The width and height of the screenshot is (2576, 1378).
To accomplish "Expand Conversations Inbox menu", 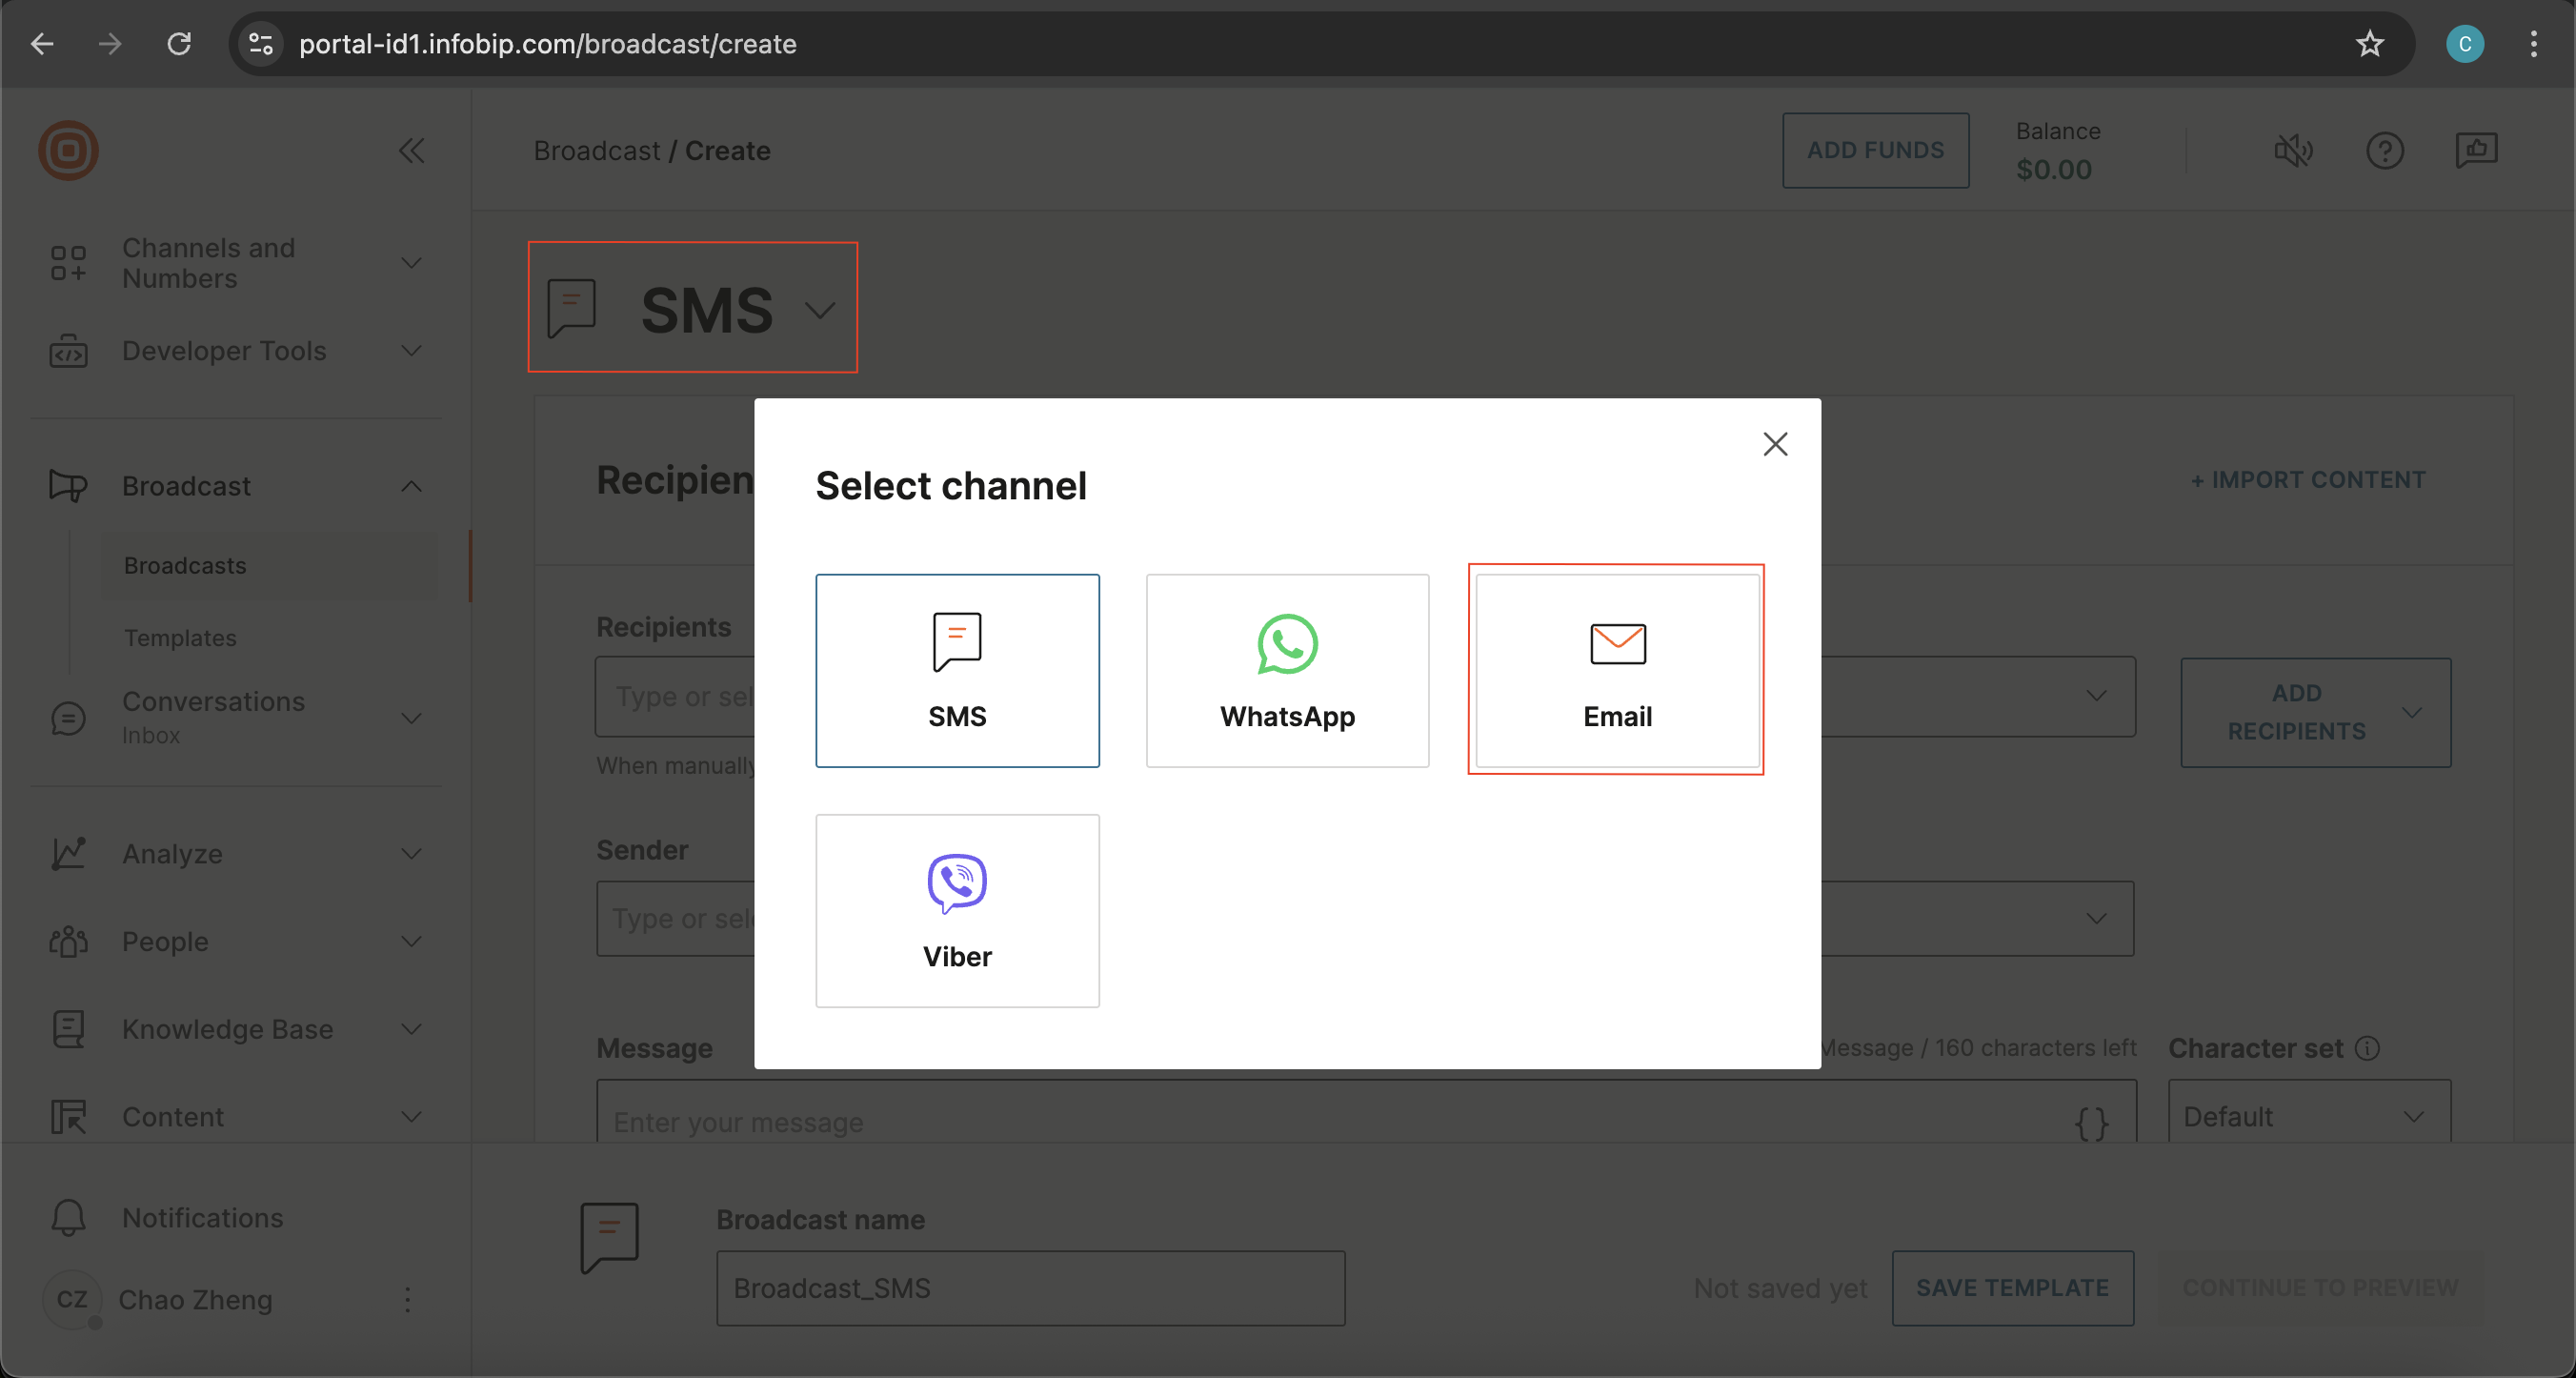I will coord(411,718).
